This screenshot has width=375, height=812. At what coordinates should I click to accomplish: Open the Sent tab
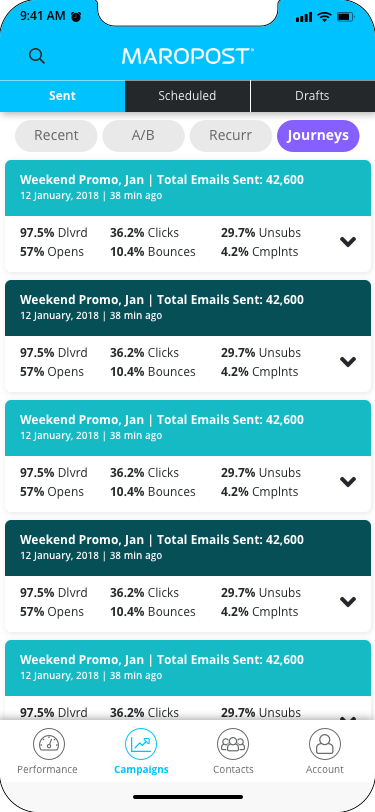click(x=62, y=96)
